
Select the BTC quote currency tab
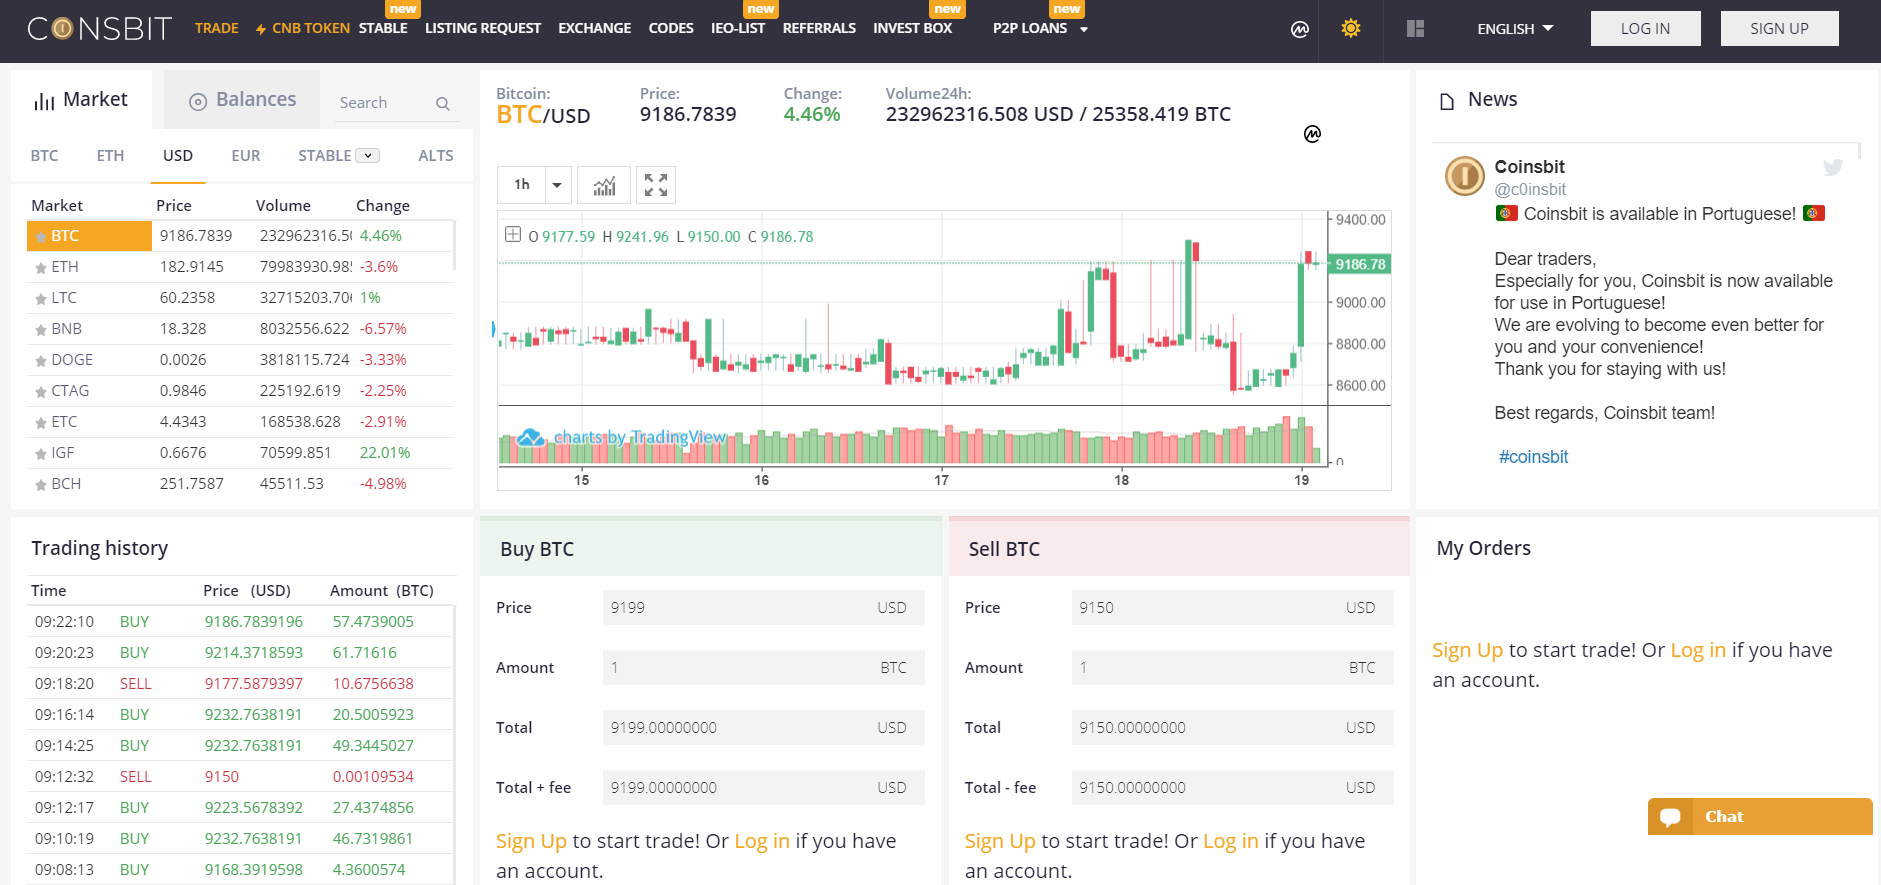click(x=44, y=156)
